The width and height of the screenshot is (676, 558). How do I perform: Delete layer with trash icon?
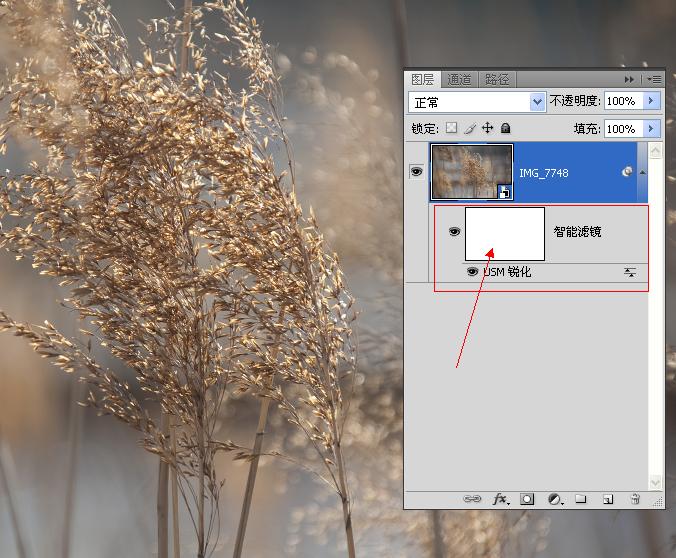pos(635,499)
